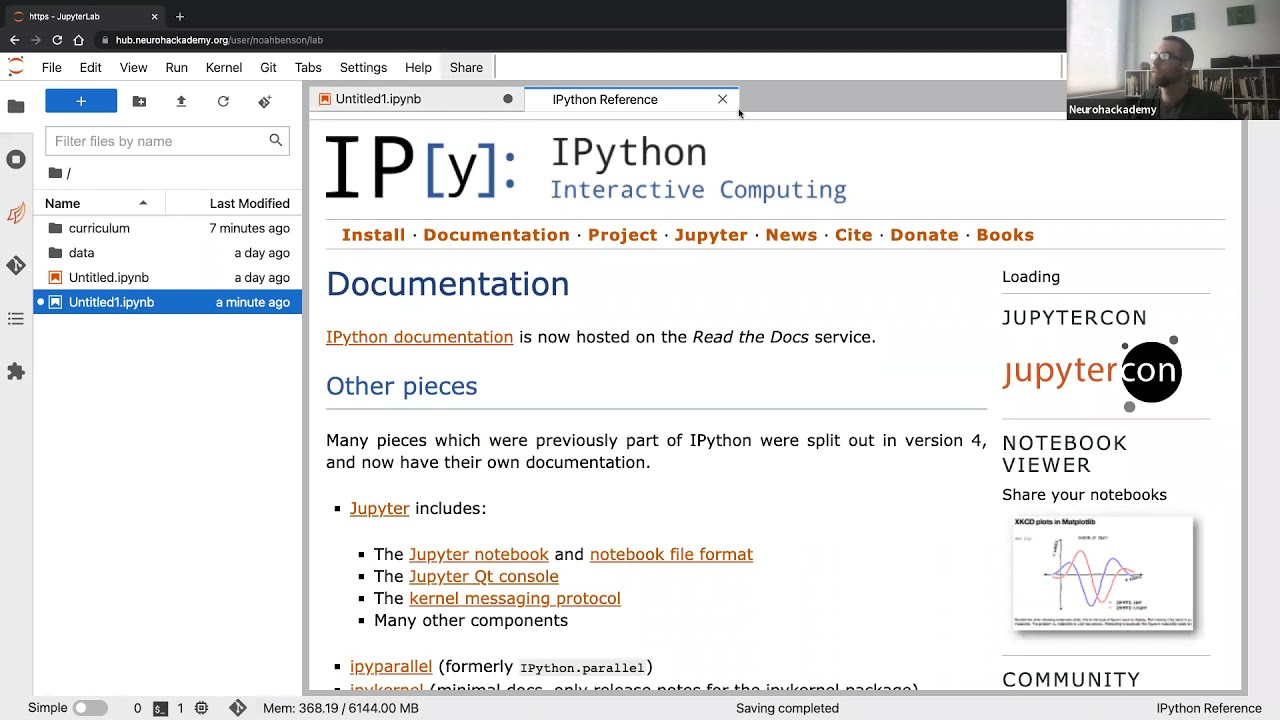Open the Help menu
Screen dimensions: 1280x720
[418, 67]
